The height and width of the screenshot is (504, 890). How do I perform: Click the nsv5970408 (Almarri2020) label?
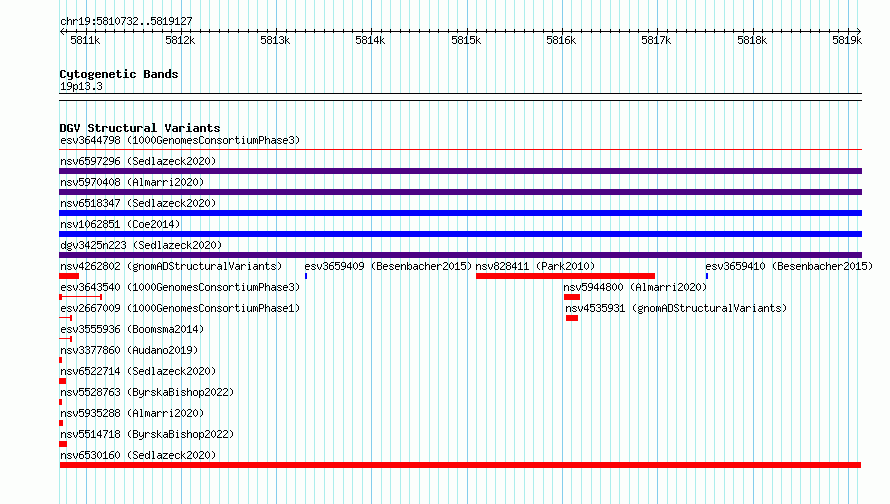132,182
